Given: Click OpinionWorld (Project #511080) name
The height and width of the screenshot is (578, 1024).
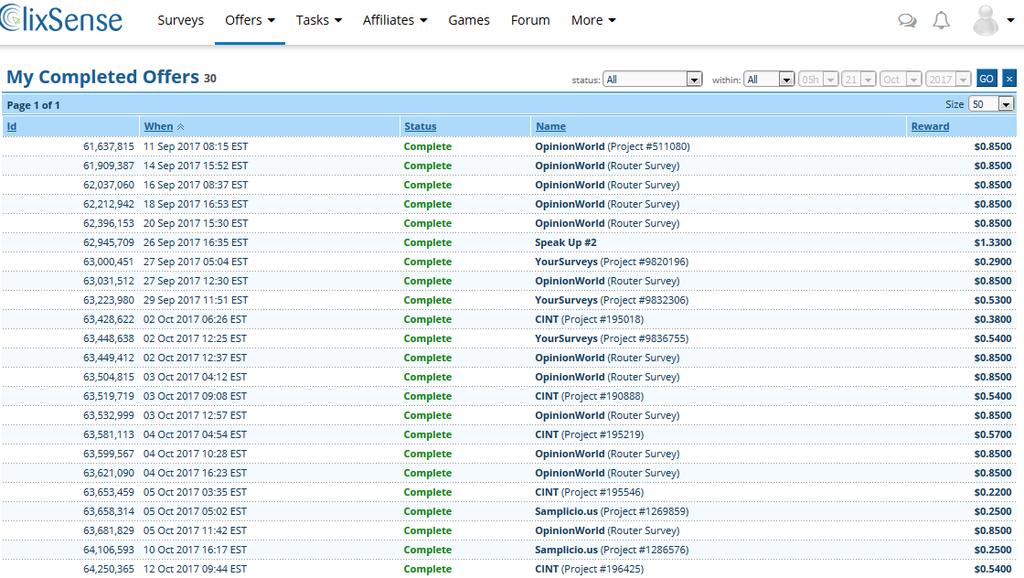Looking at the screenshot, I should click(612, 147).
